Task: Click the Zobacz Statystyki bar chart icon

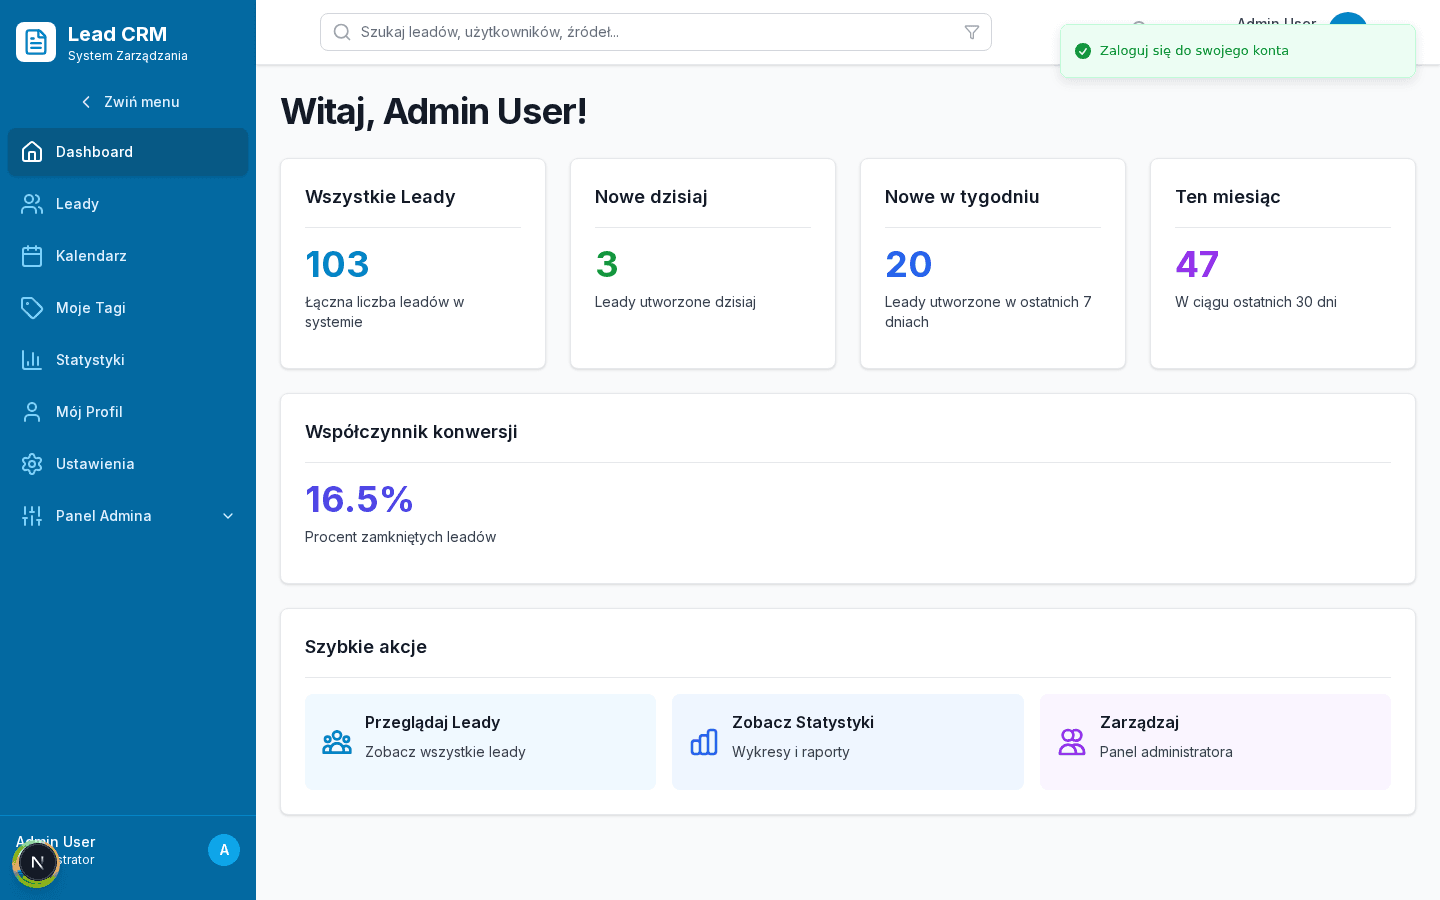Action: (704, 742)
